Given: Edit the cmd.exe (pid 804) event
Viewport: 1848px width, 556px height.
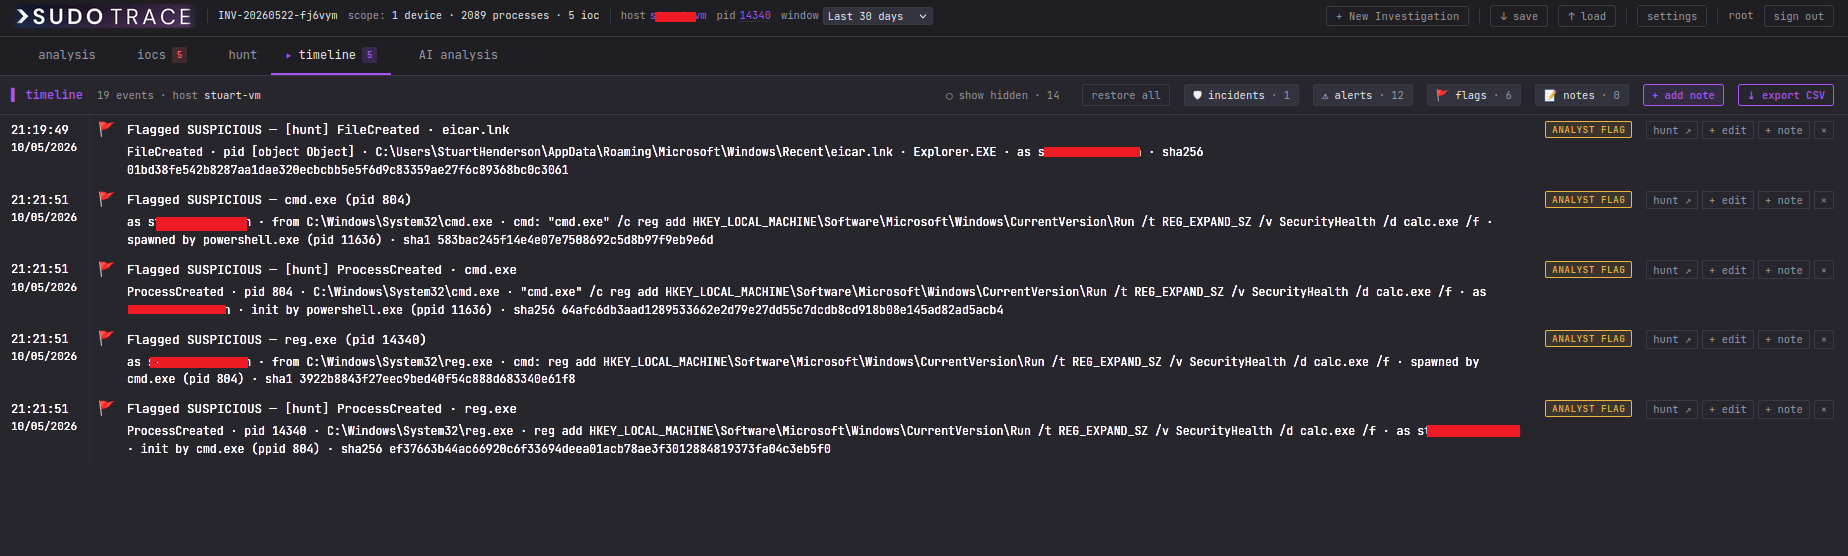Looking at the screenshot, I should [x=1728, y=200].
